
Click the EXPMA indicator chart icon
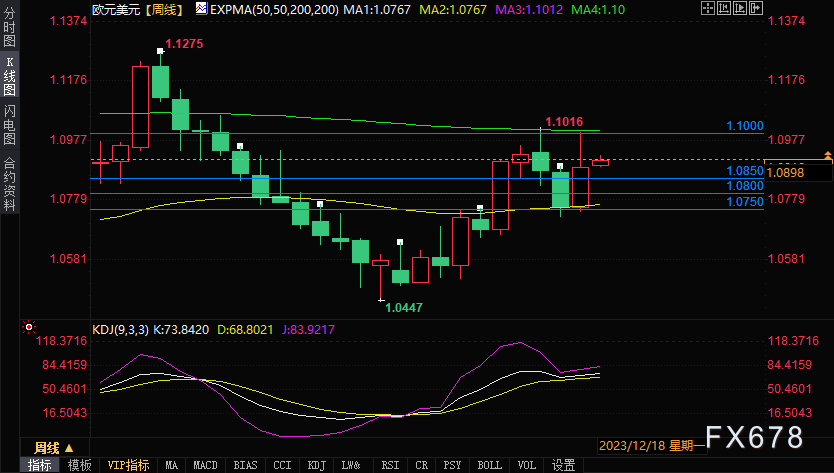click(201, 9)
